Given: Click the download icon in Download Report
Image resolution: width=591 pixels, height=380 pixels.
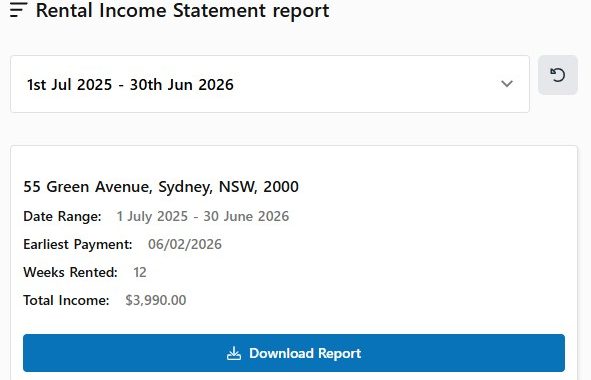Looking at the screenshot, I should click(x=234, y=354).
